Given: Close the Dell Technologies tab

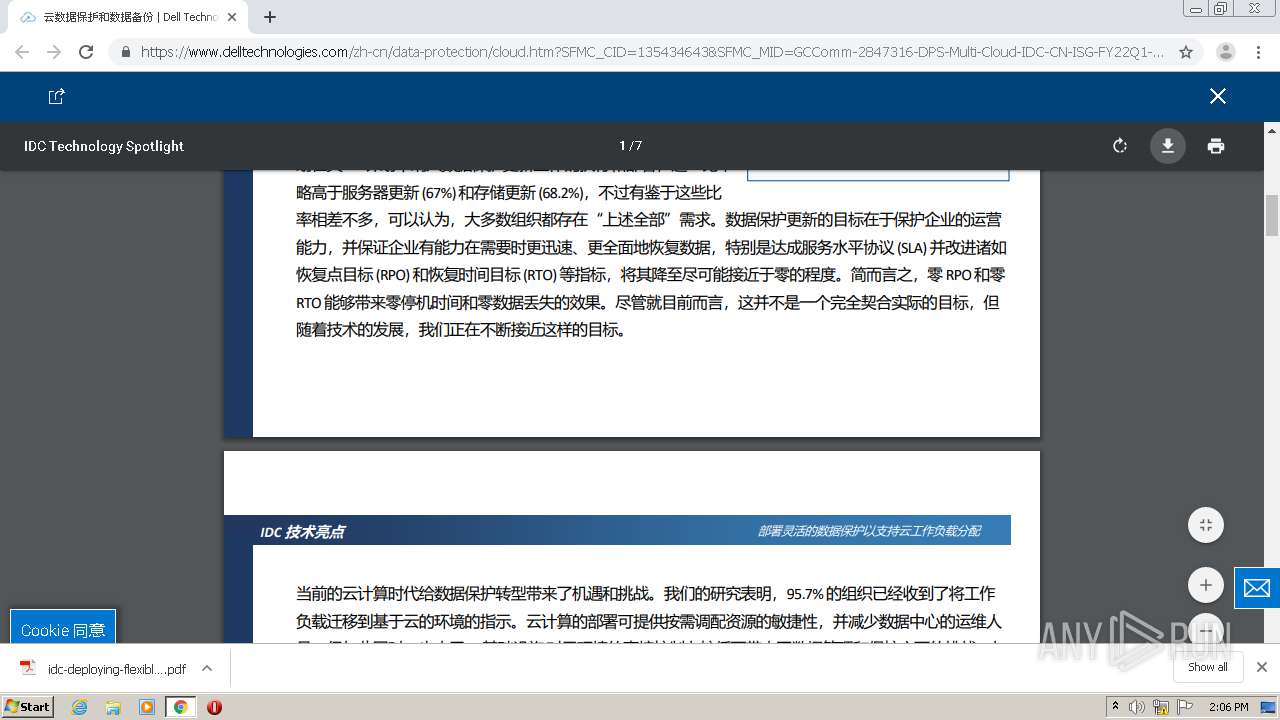Looking at the screenshot, I should pyautogui.click(x=232, y=17).
